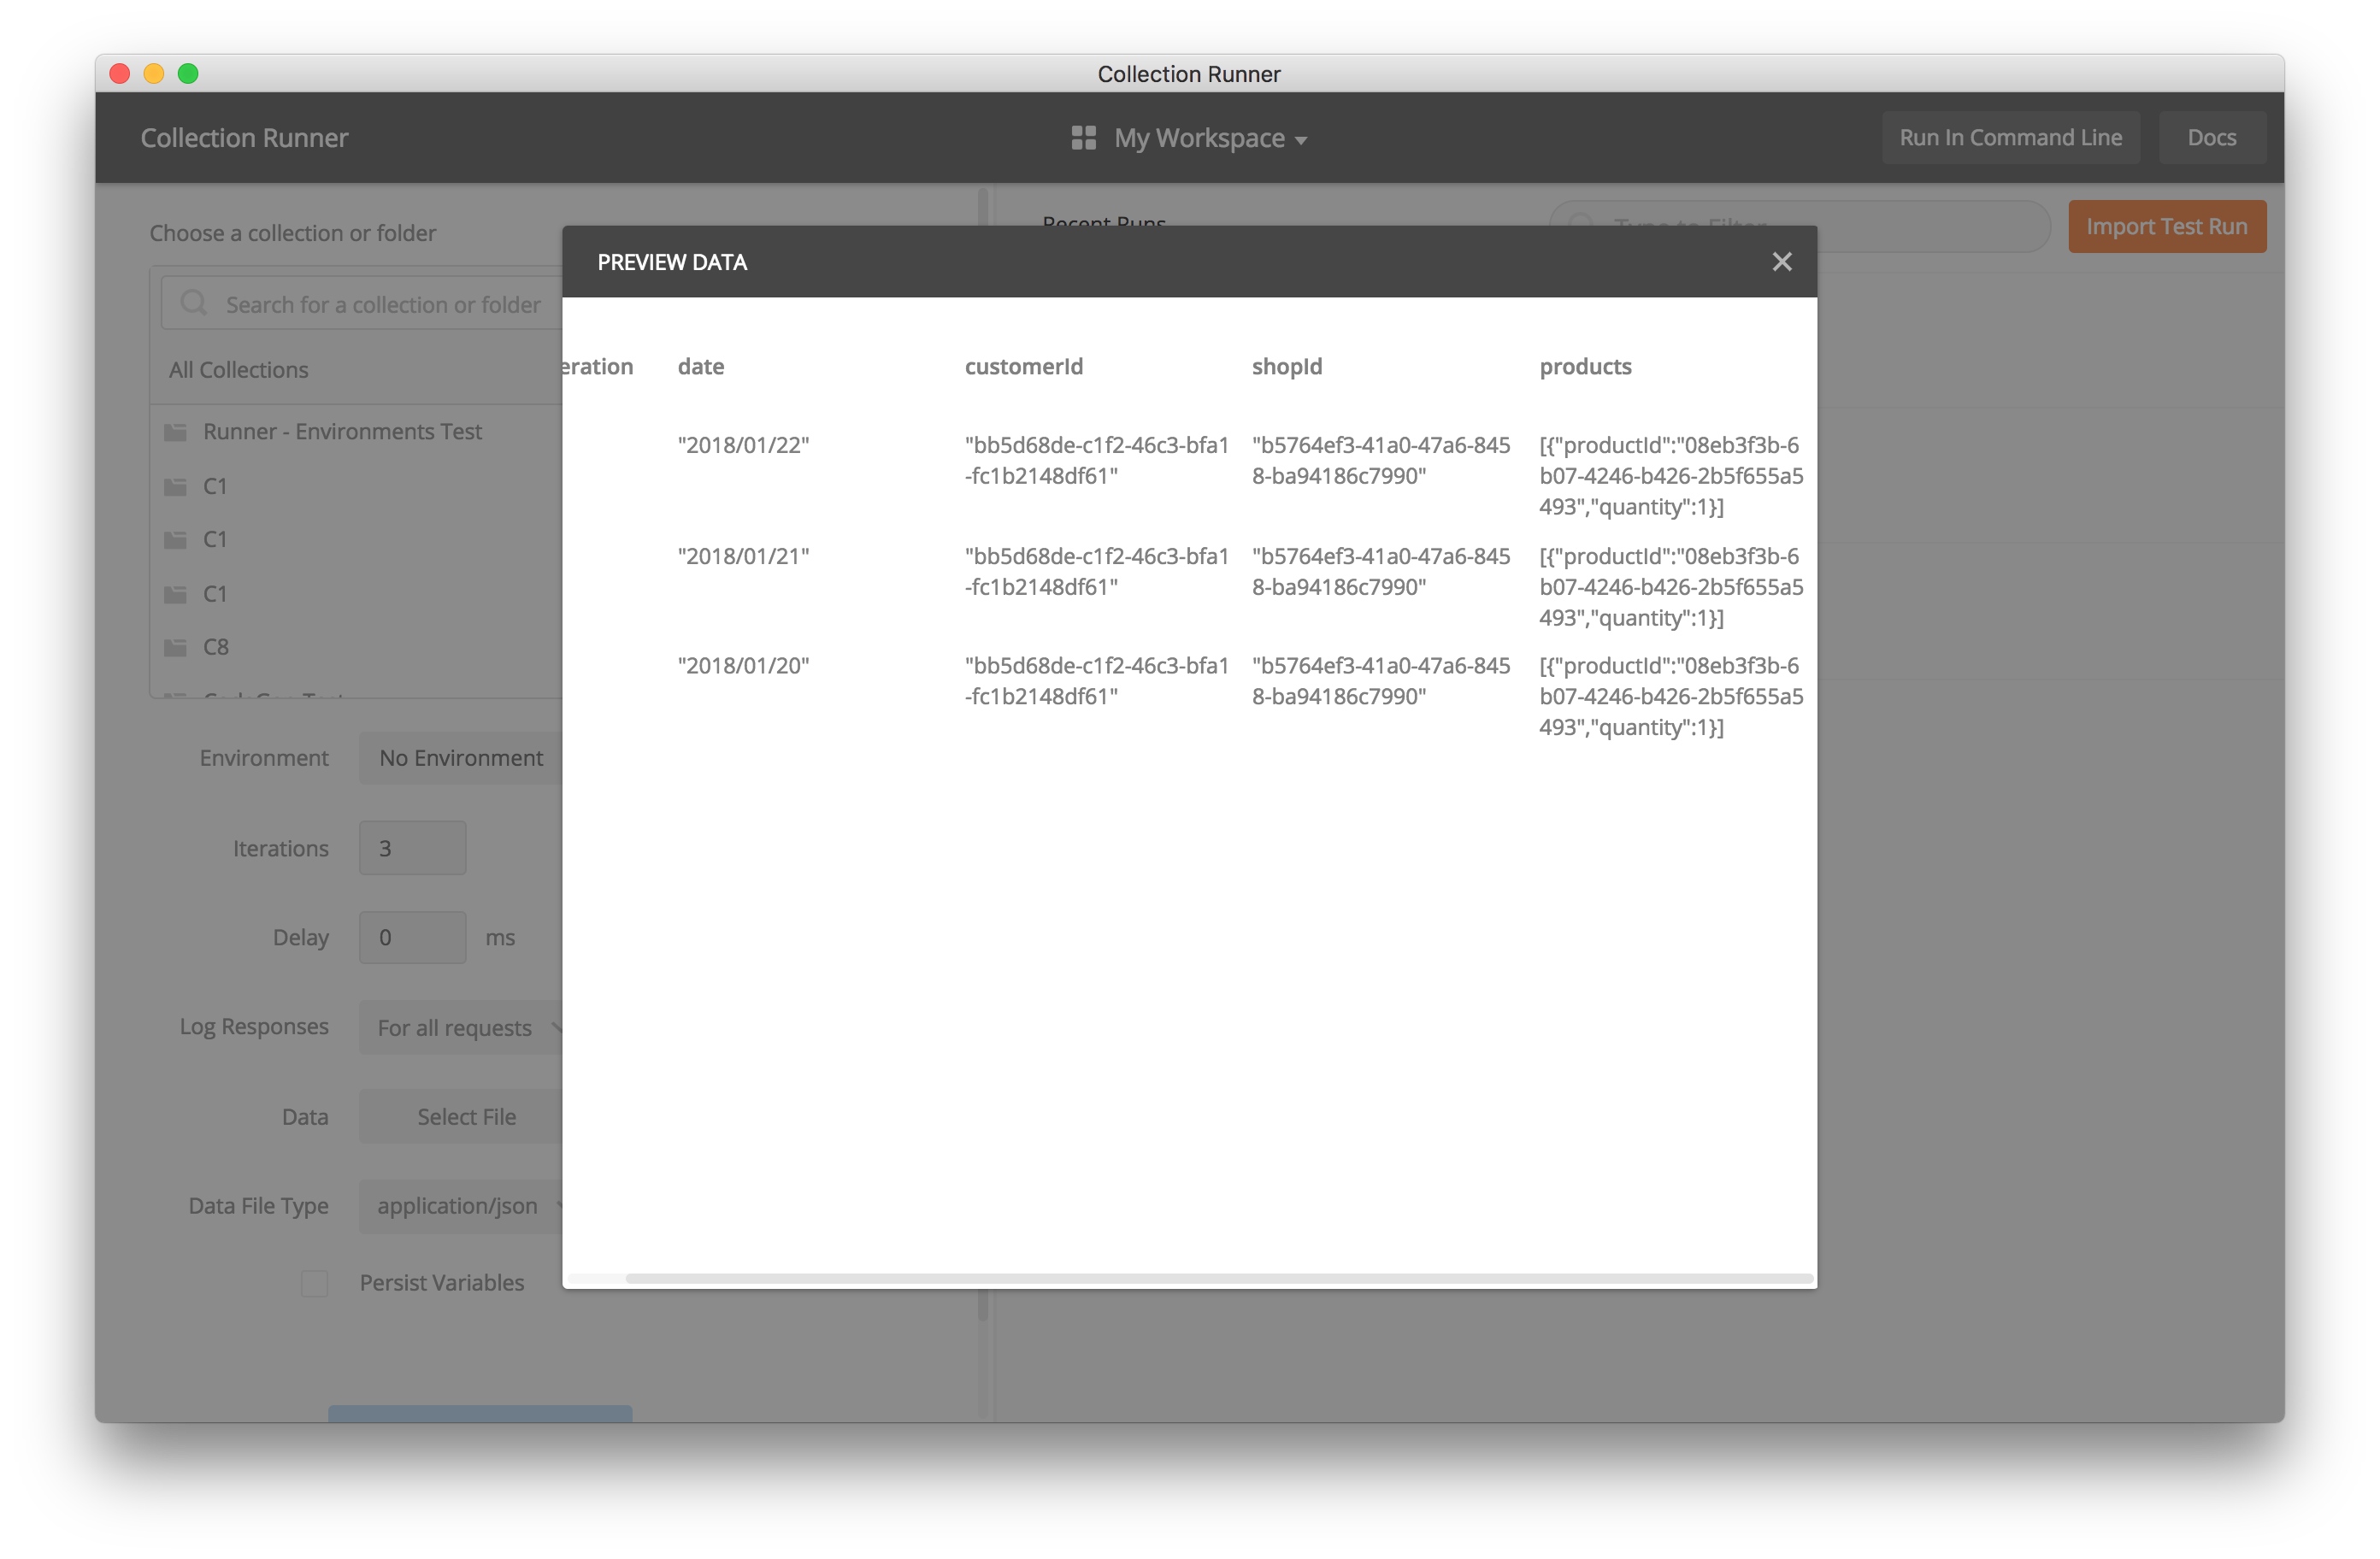
Task: Open the My Workspace dropdown
Action: (1209, 138)
